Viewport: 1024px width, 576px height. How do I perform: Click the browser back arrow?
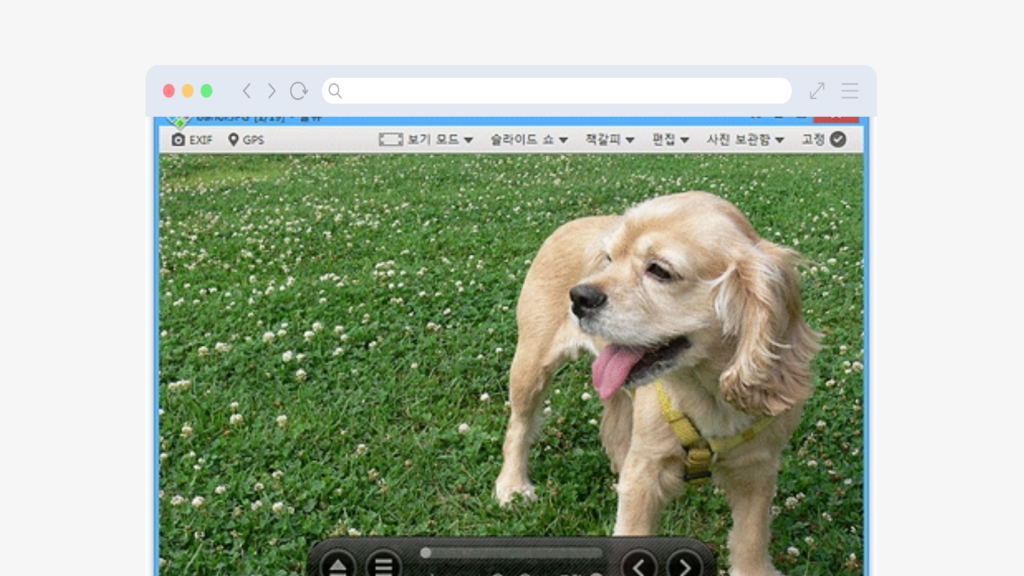tap(247, 91)
